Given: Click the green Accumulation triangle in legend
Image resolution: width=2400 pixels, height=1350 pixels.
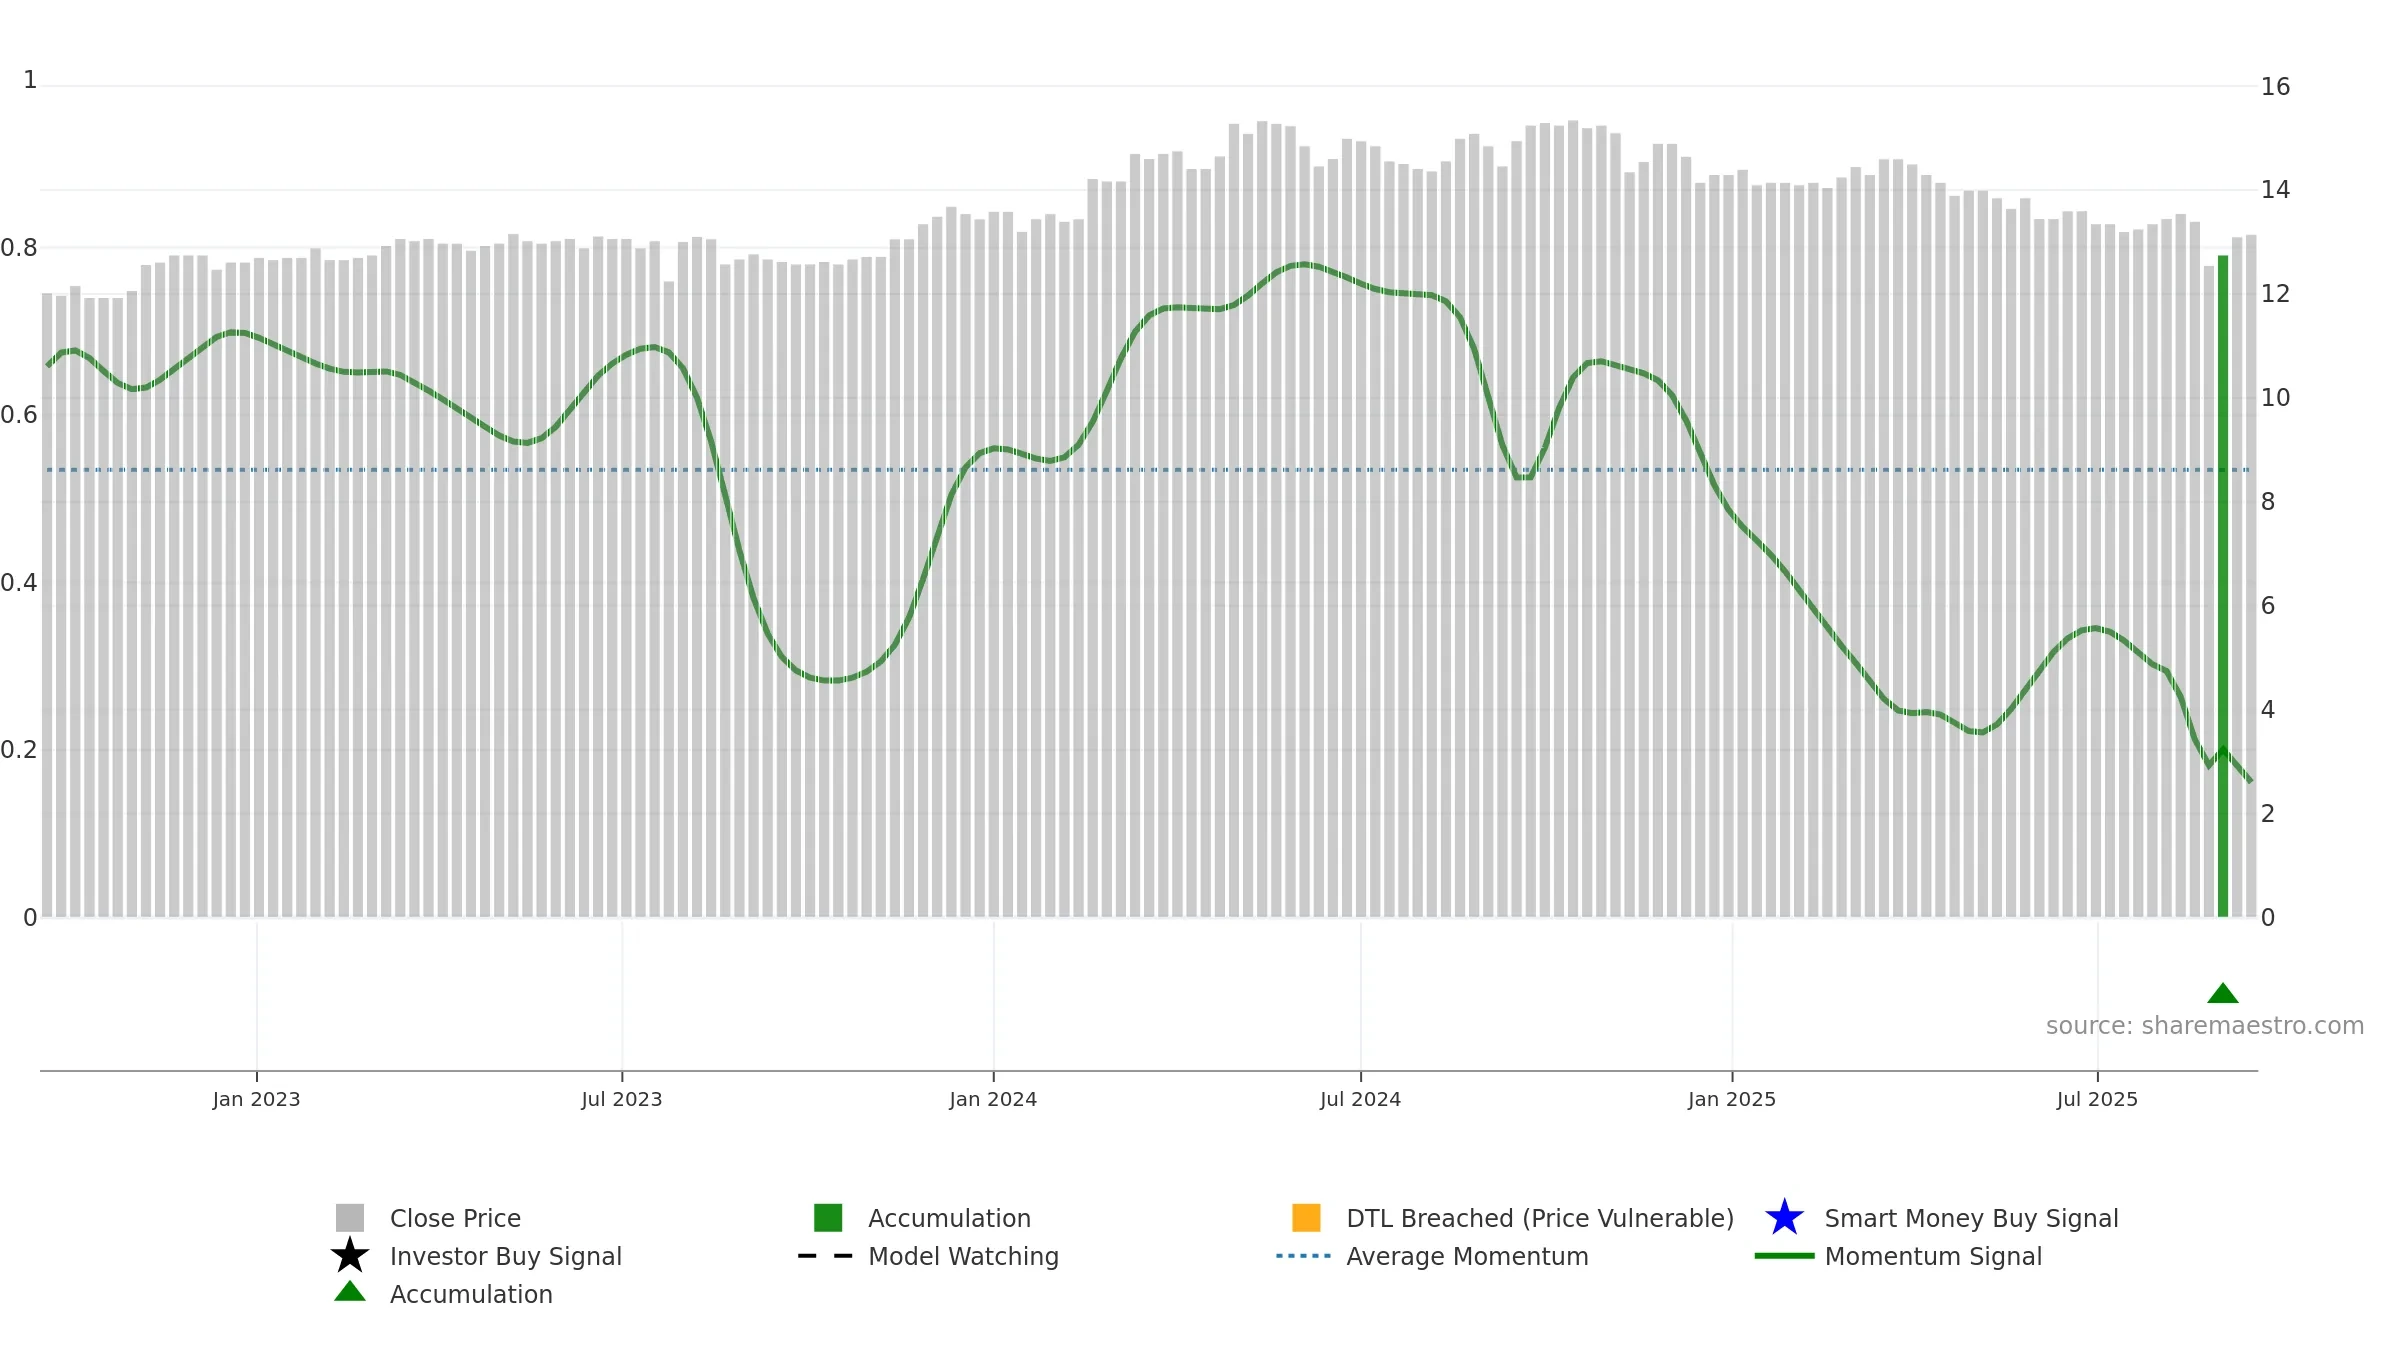Looking at the screenshot, I should pyautogui.click(x=350, y=1291).
